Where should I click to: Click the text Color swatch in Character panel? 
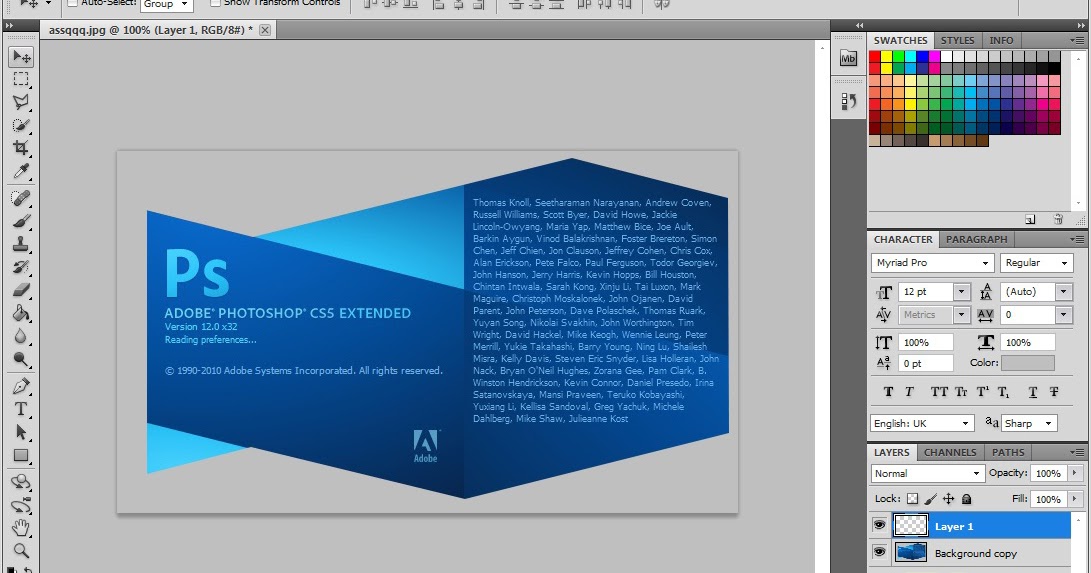tap(1028, 363)
